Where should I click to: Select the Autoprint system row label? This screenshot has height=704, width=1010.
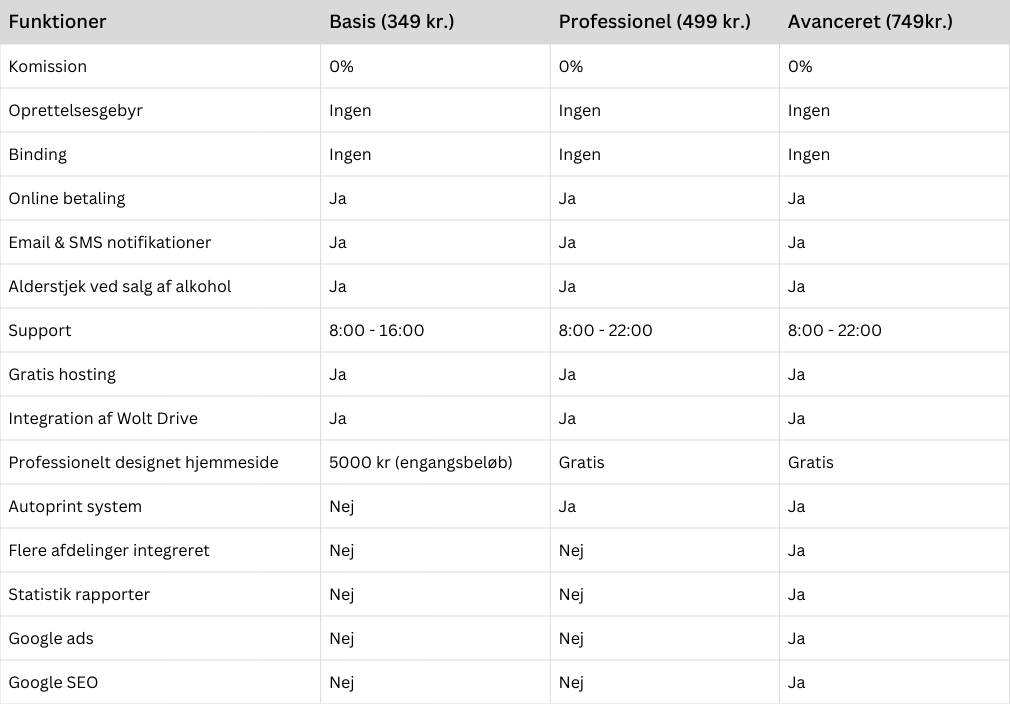click(x=75, y=506)
